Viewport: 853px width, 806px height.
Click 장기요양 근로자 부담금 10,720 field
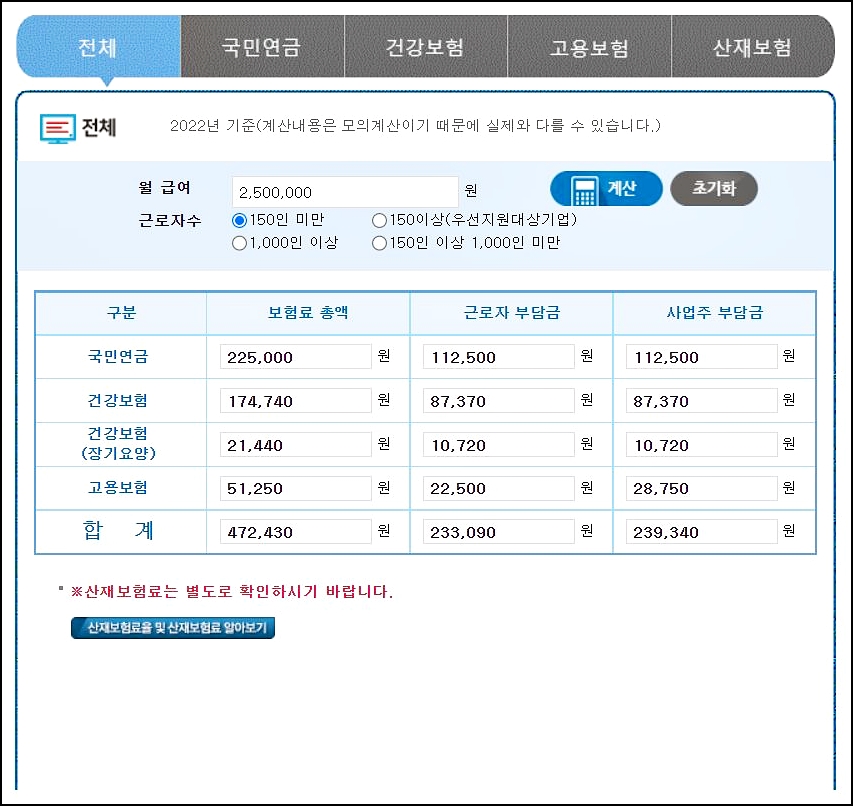pyautogui.click(x=498, y=445)
